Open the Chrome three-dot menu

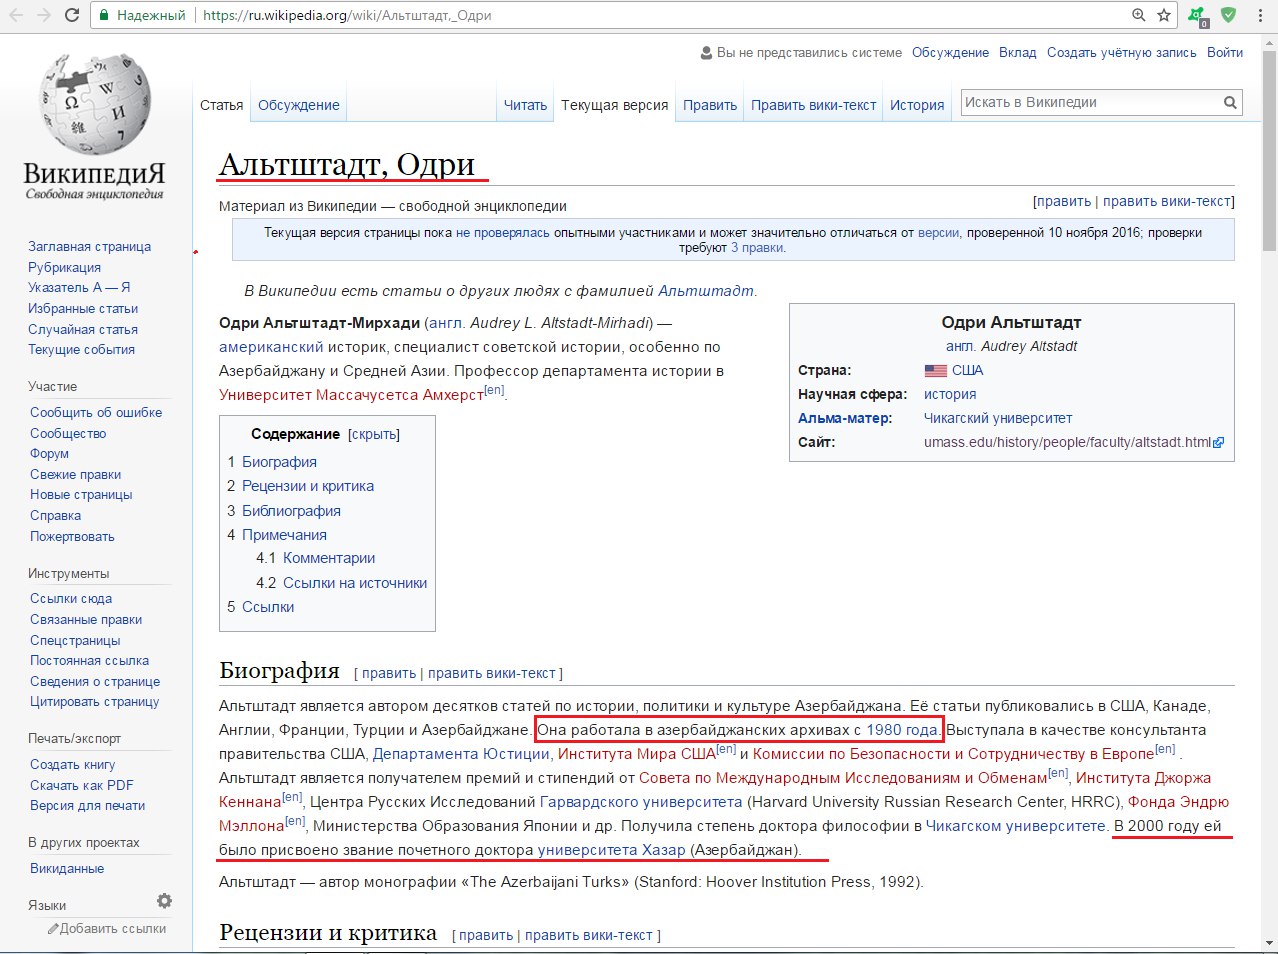click(x=1259, y=15)
